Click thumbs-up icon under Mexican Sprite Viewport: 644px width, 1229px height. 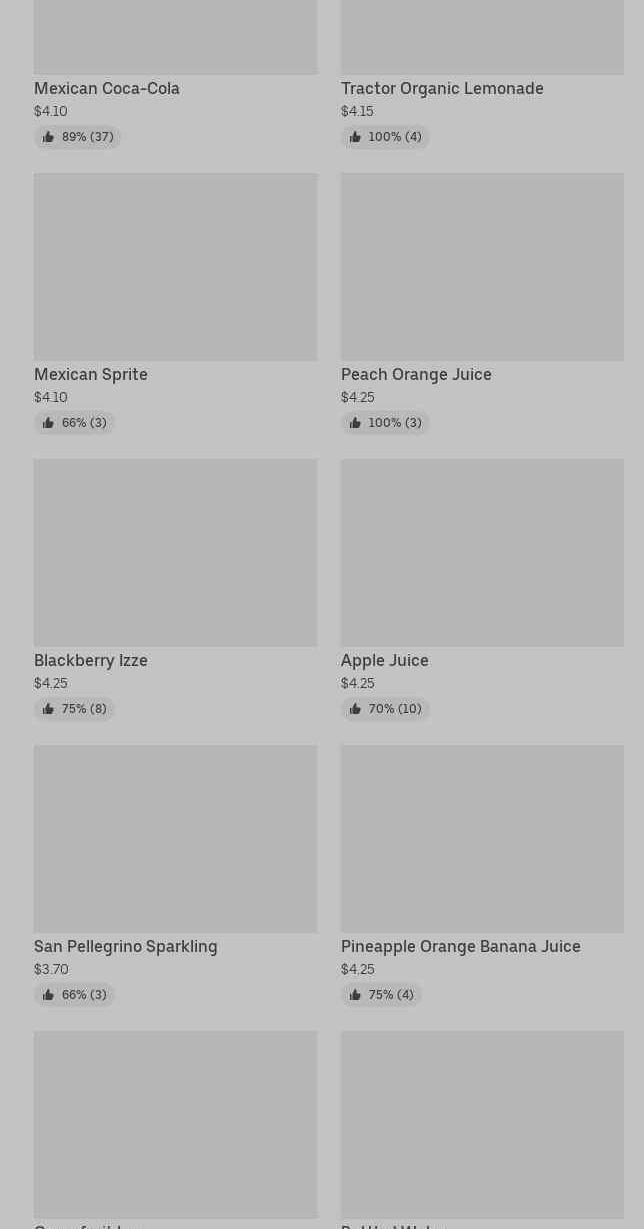click(48, 423)
